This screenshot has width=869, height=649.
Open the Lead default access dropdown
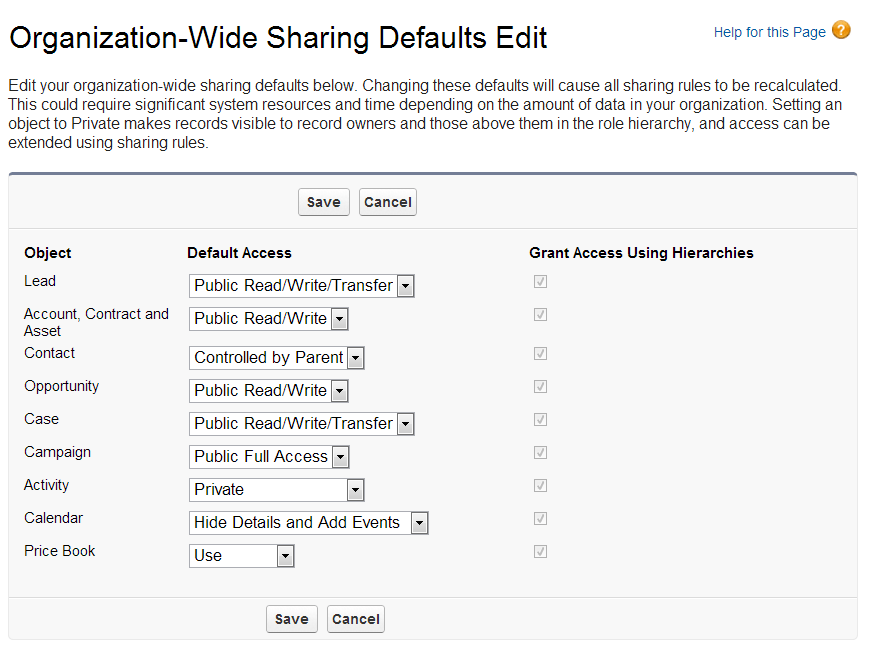point(301,286)
